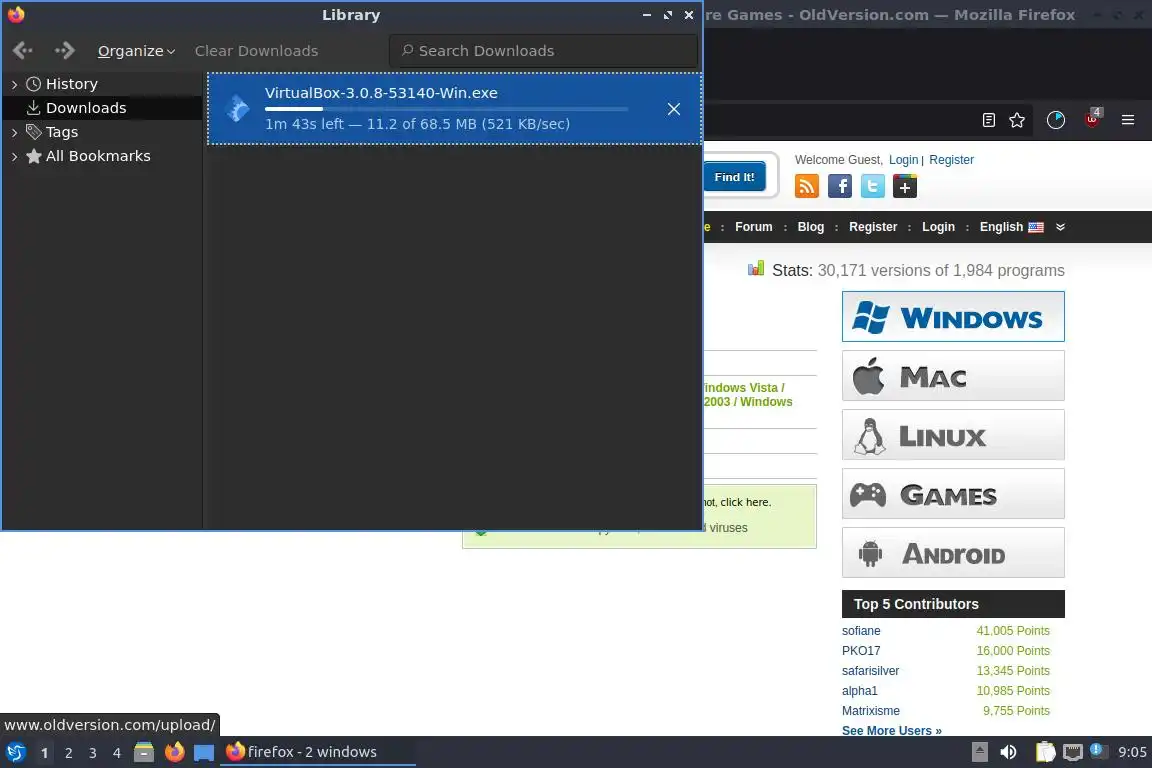1152x768 pixels.
Task: Select History in the sidebar
Action: click(x=71, y=84)
